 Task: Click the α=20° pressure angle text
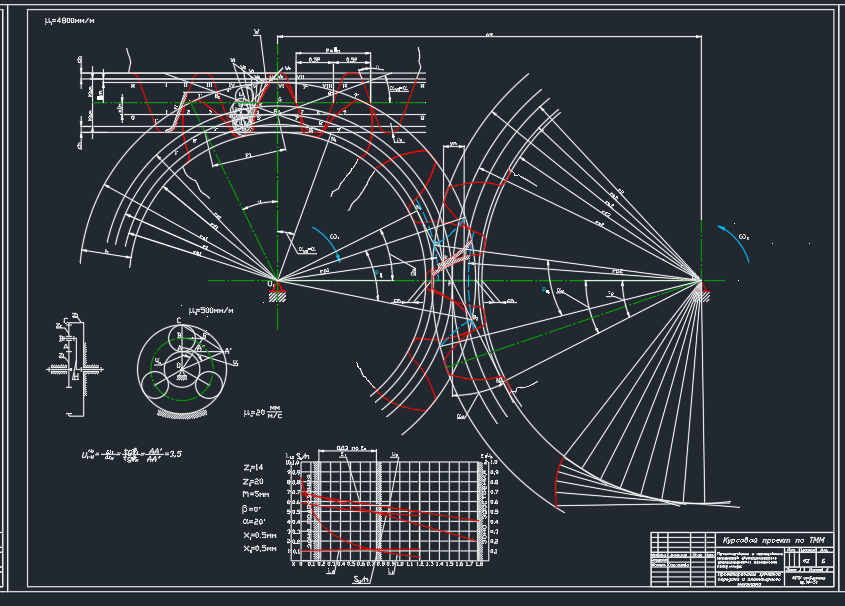click(x=254, y=521)
